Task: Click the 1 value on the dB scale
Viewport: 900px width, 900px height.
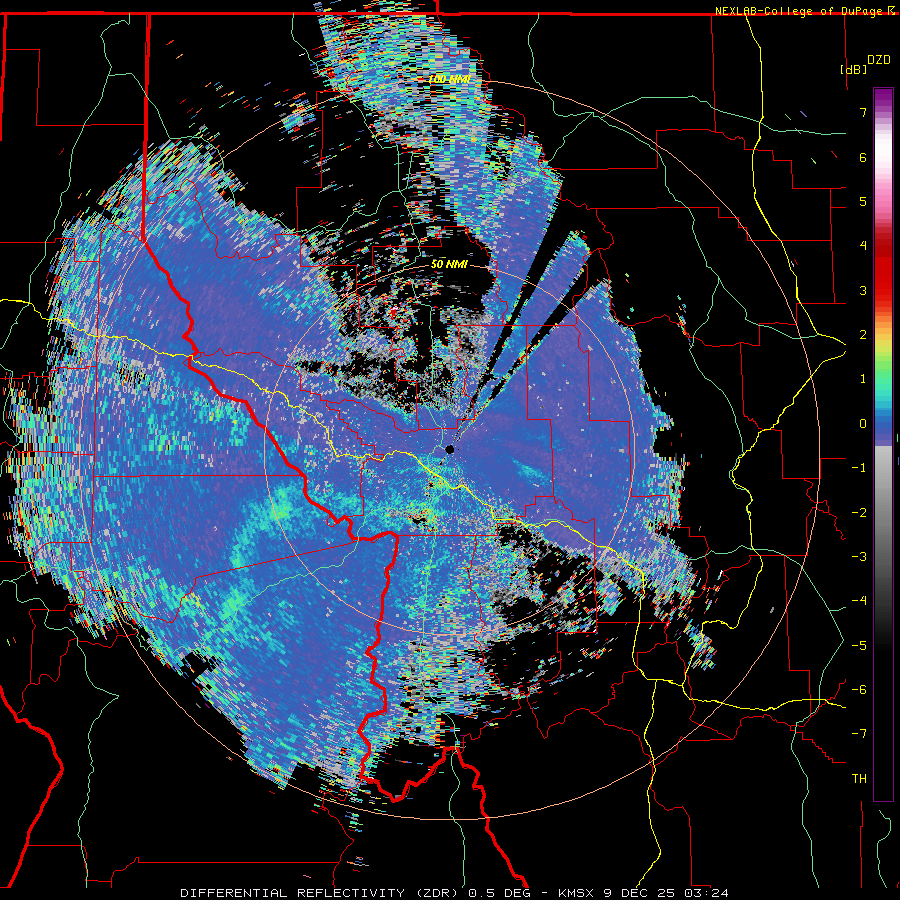Action: pos(863,379)
